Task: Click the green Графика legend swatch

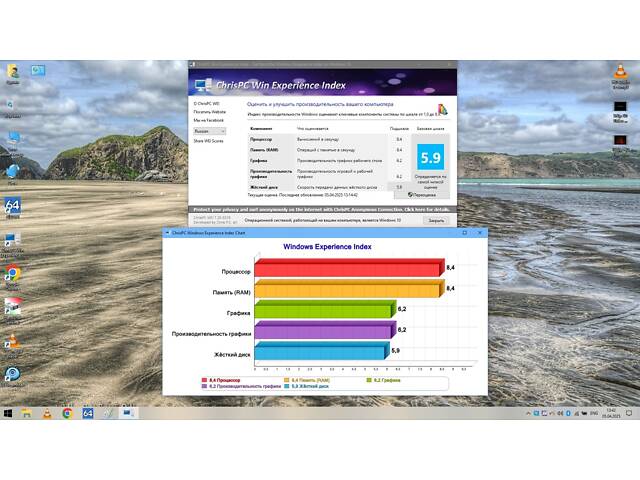Action: [x=369, y=380]
